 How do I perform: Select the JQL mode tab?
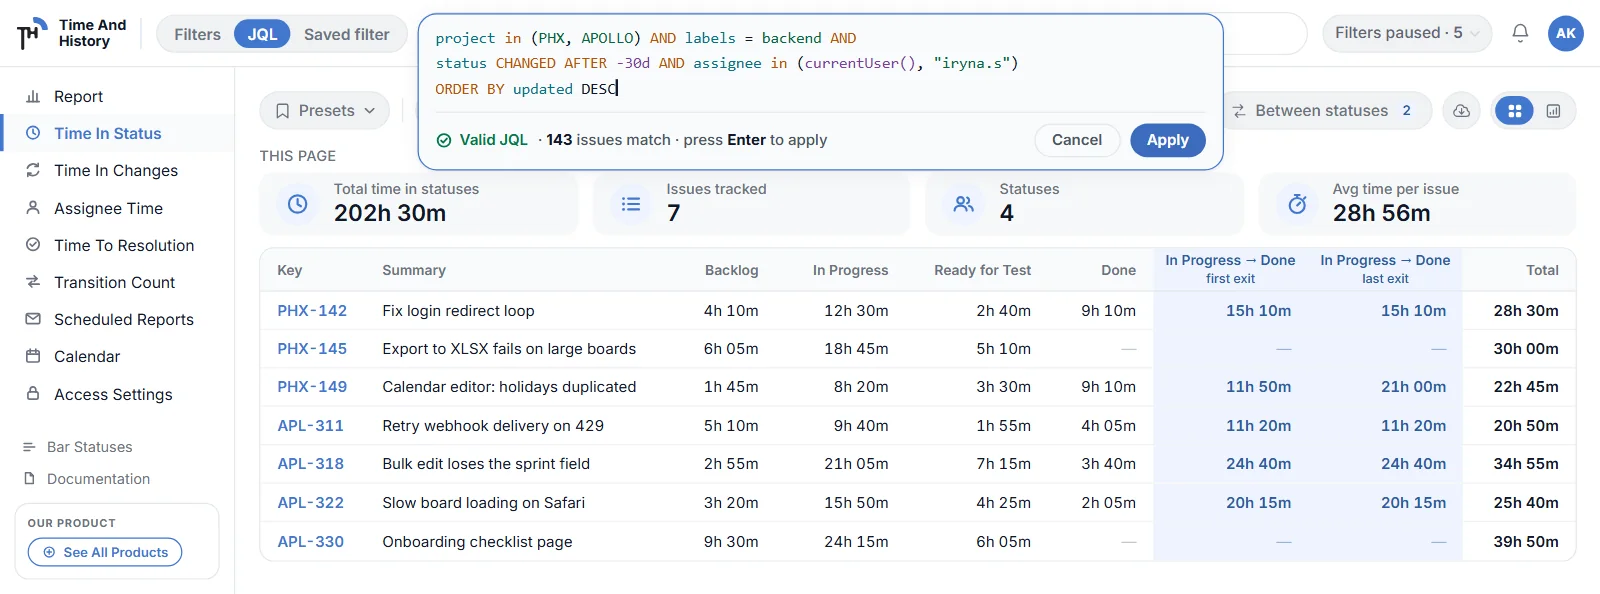(262, 34)
